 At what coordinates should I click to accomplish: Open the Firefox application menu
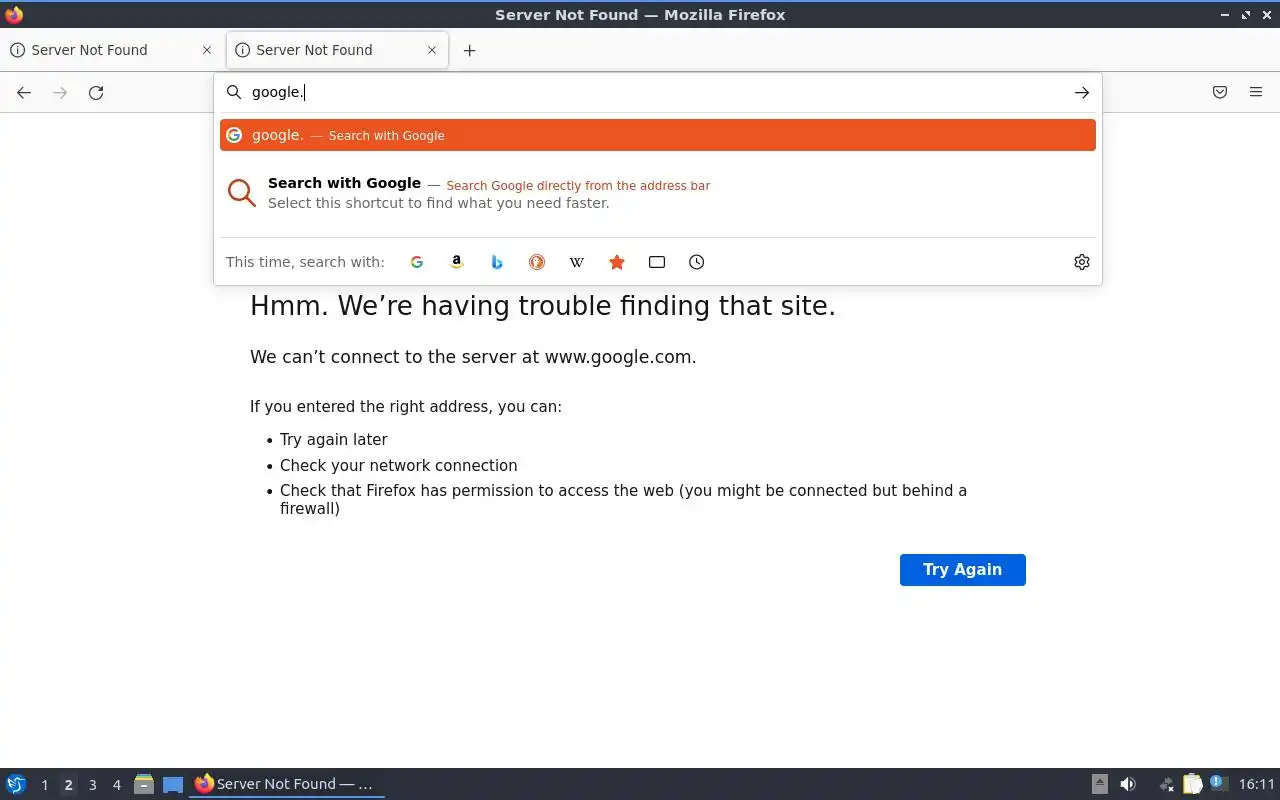pos(1256,92)
